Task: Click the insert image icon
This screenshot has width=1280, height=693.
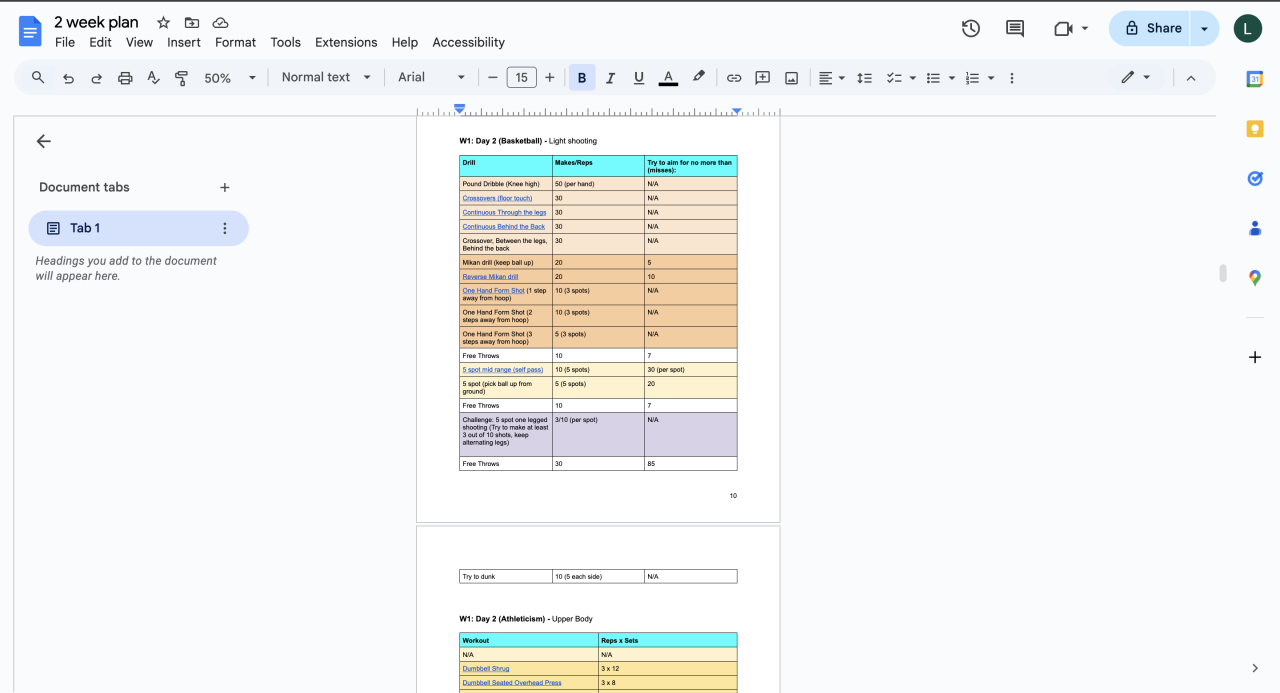Action: coord(791,78)
